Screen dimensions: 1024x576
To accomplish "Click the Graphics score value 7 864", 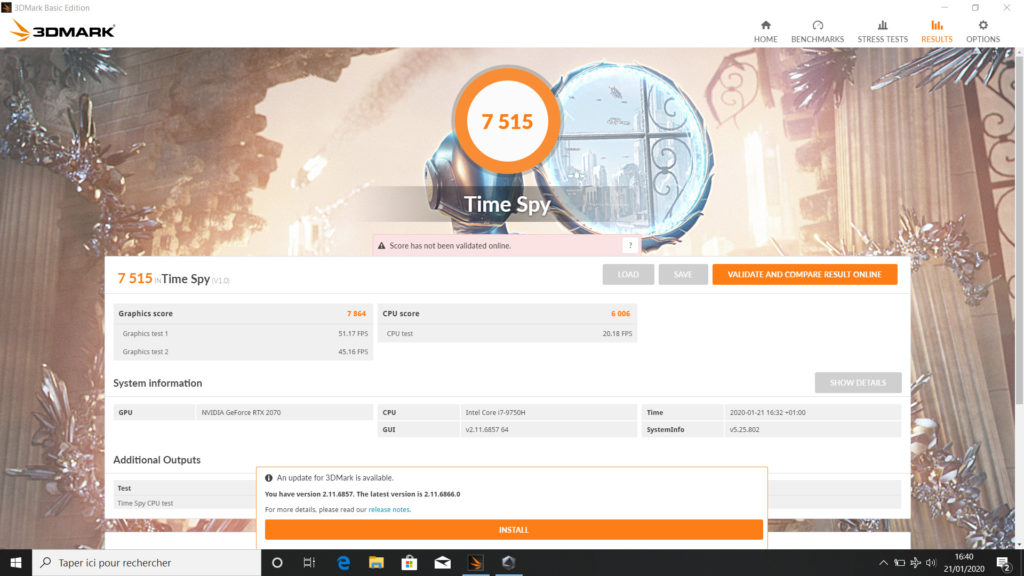I will 356,313.
